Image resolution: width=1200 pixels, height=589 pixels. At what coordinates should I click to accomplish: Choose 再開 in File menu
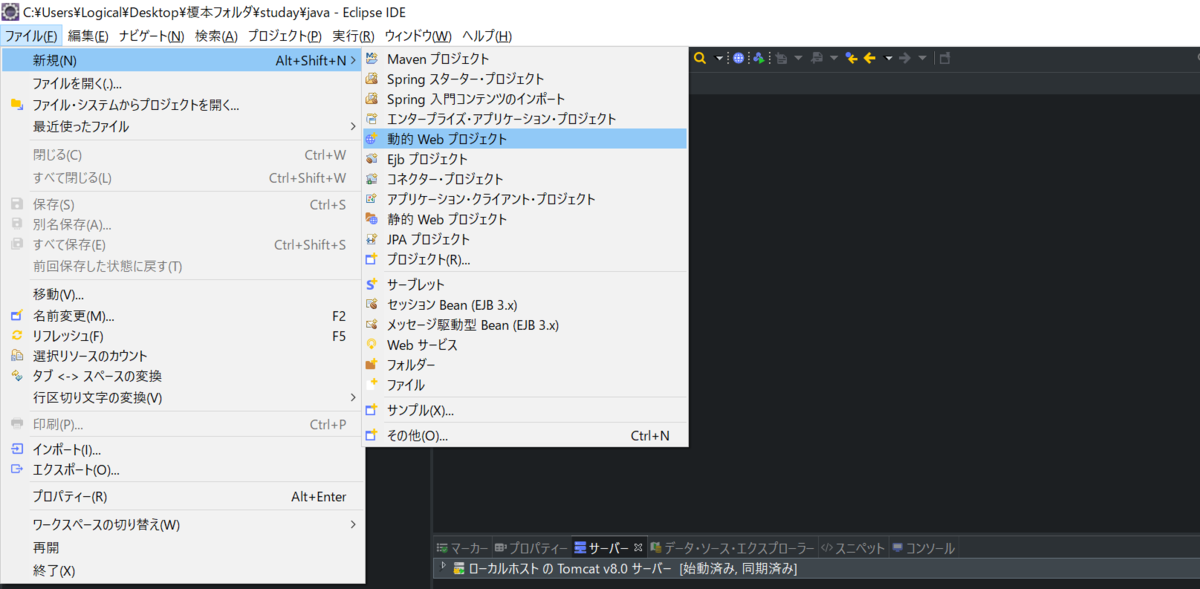tap(182, 548)
